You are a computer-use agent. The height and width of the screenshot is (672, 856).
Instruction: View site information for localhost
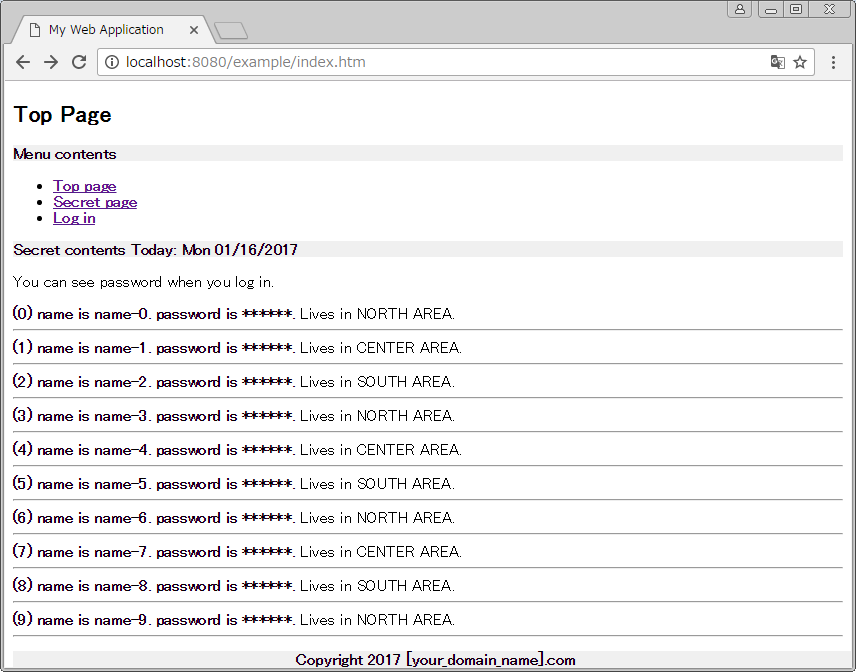111,62
